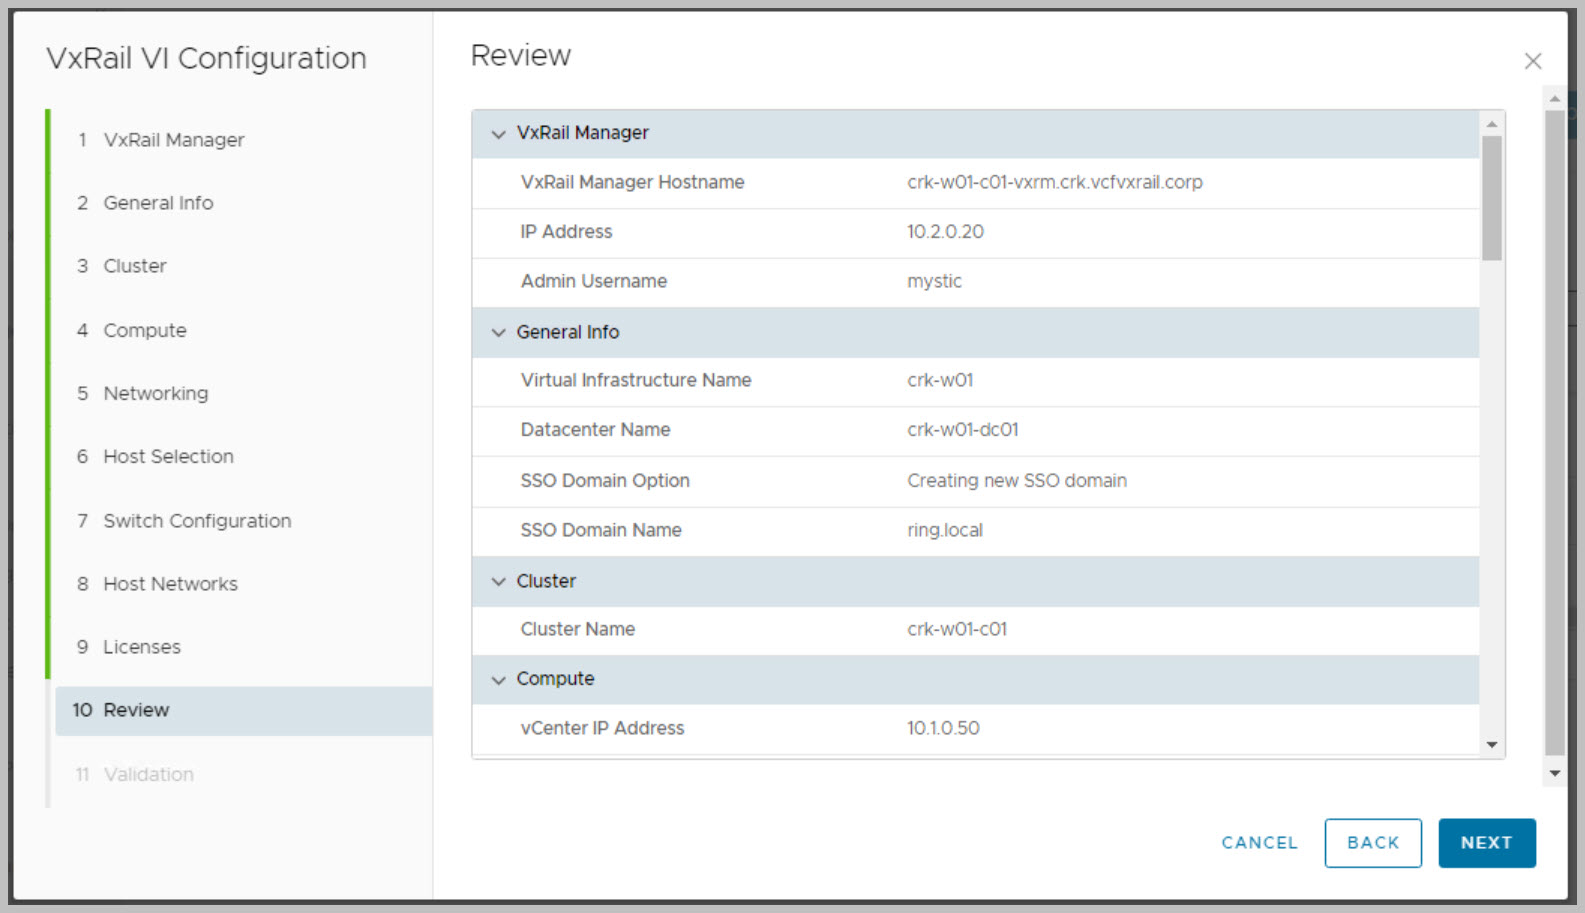Jump to the Cluster step in sidebar
The width and height of the screenshot is (1585, 913).
[135, 266]
